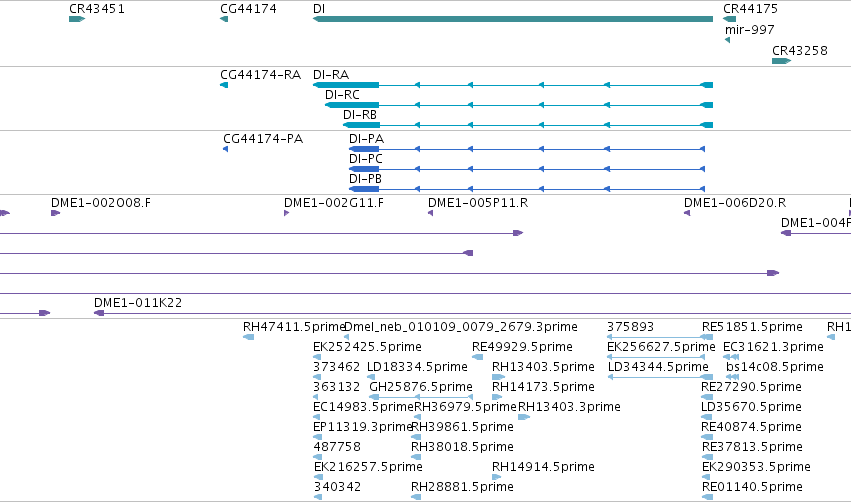Image resolution: width=851 pixels, height=502 pixels.
Task: Select the RH39861.5prime label
Action: pyautogui.click(x=462, y=427)
